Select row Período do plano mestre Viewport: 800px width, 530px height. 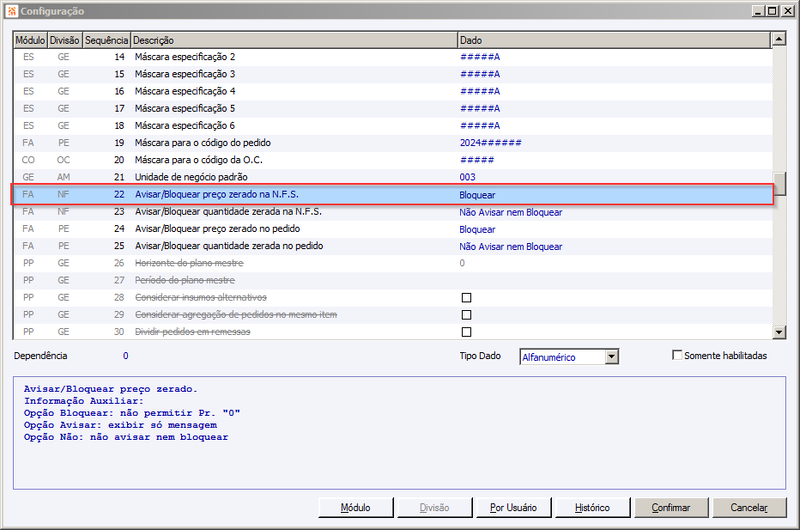click(x=392, y=280)
